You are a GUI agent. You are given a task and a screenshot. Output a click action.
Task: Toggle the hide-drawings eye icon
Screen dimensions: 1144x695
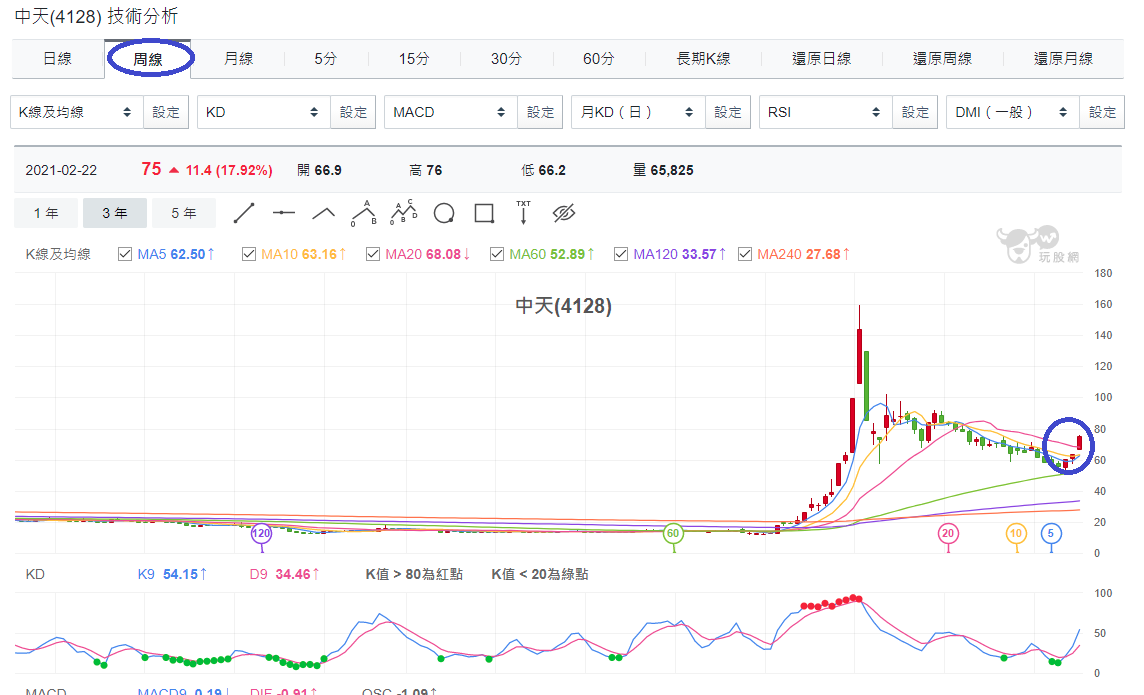point(564,213)
